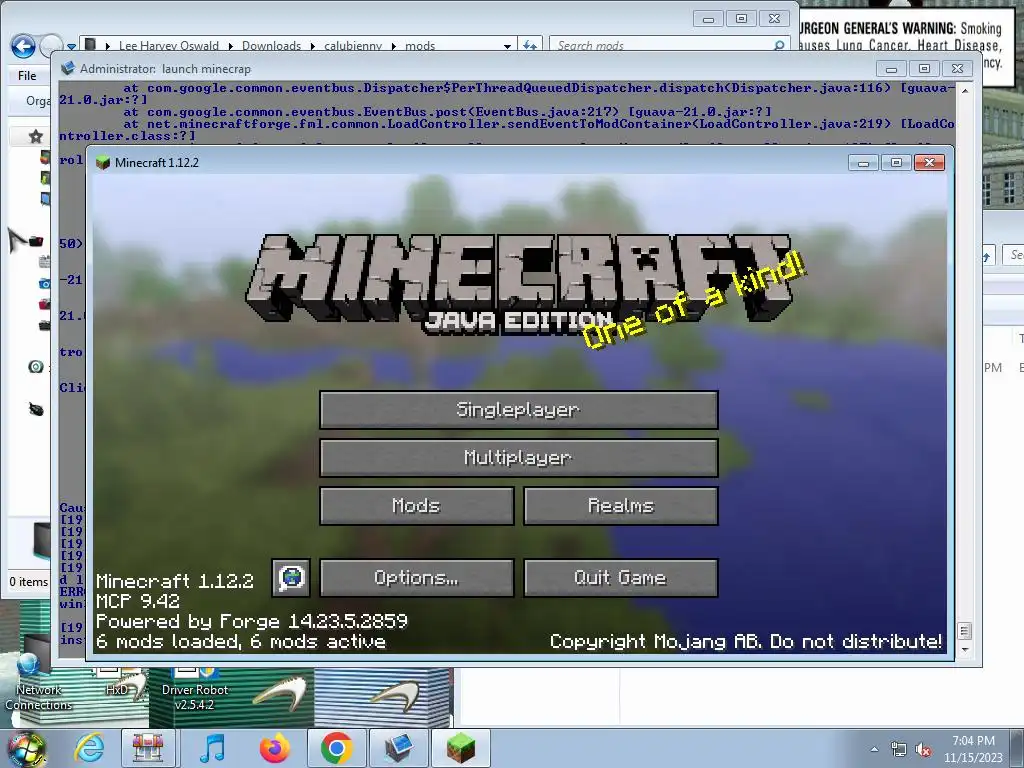Click Quit Game
The width and height of the screenshot is (1024, 768).
pyautogui.click(x=620, y=577)
